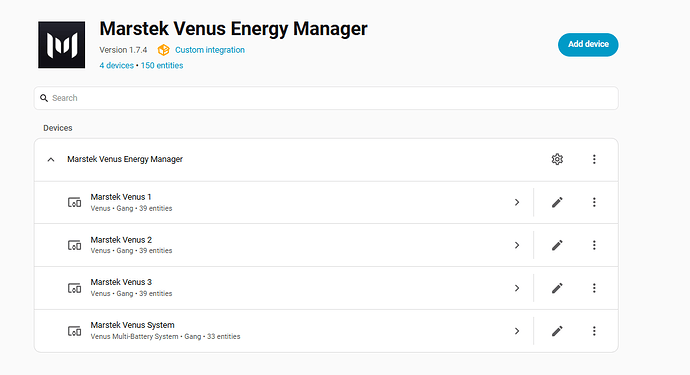Collapse the Marstek Venus Energy Manager entry
Screen dimensions: 690x375
click(51, 159)
